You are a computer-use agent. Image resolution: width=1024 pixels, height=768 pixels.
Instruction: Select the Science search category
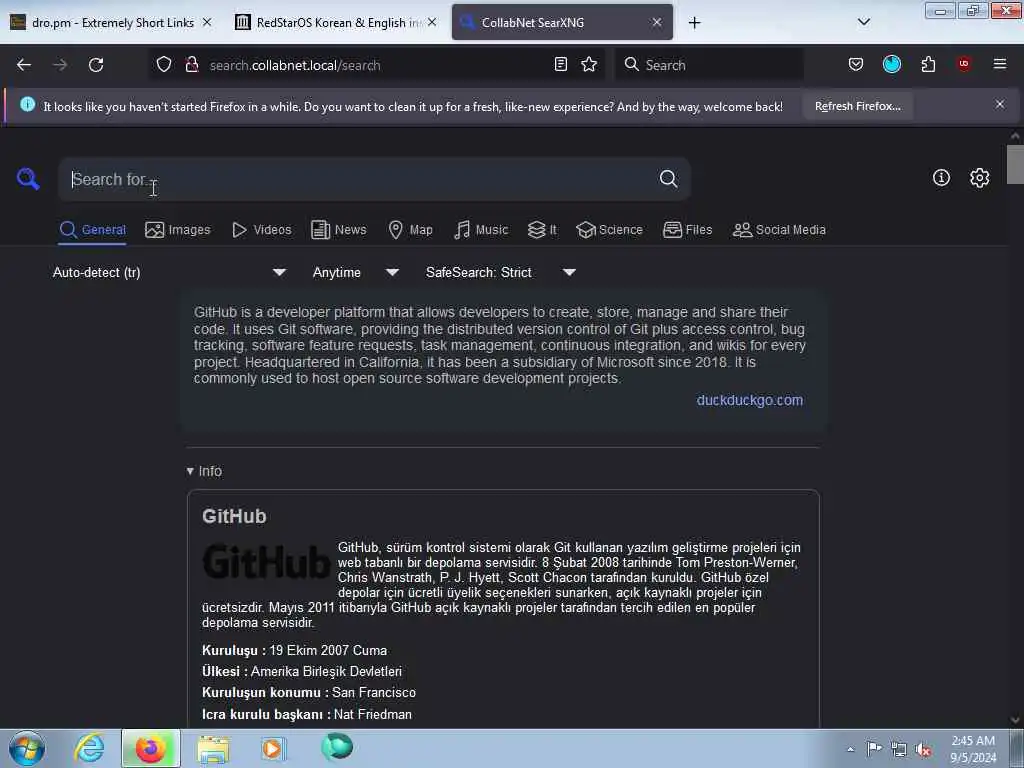[x=609, y=230]
